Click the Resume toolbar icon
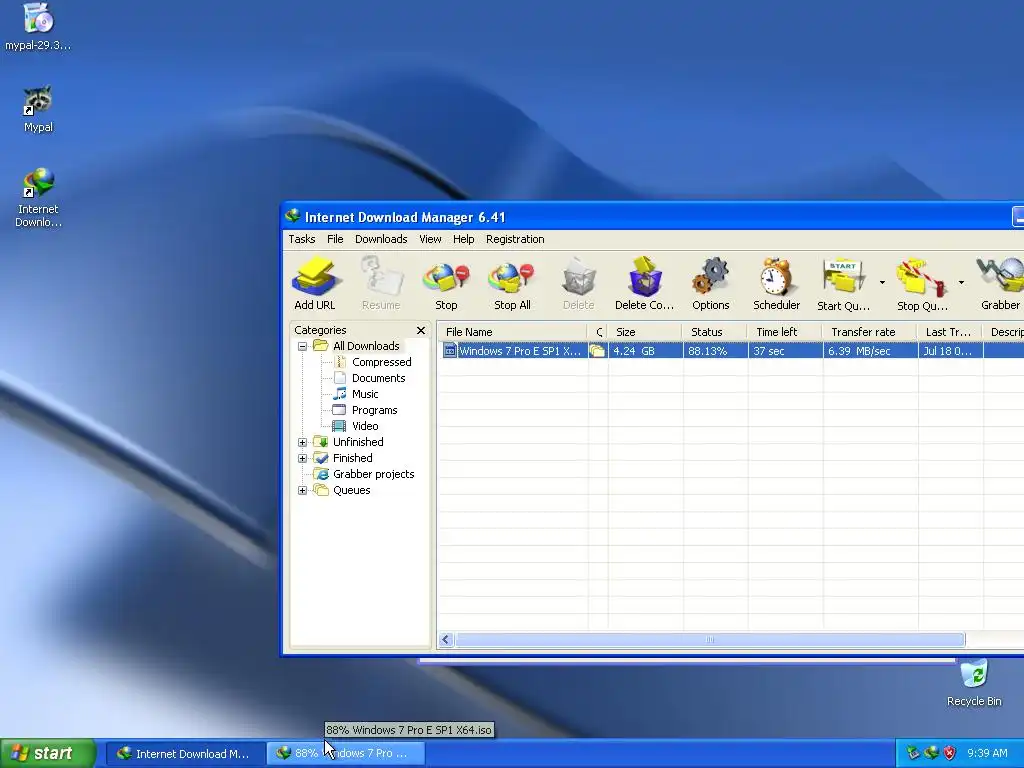The width and height of the screenshot is (1024, 768). [x=381, y=283]
